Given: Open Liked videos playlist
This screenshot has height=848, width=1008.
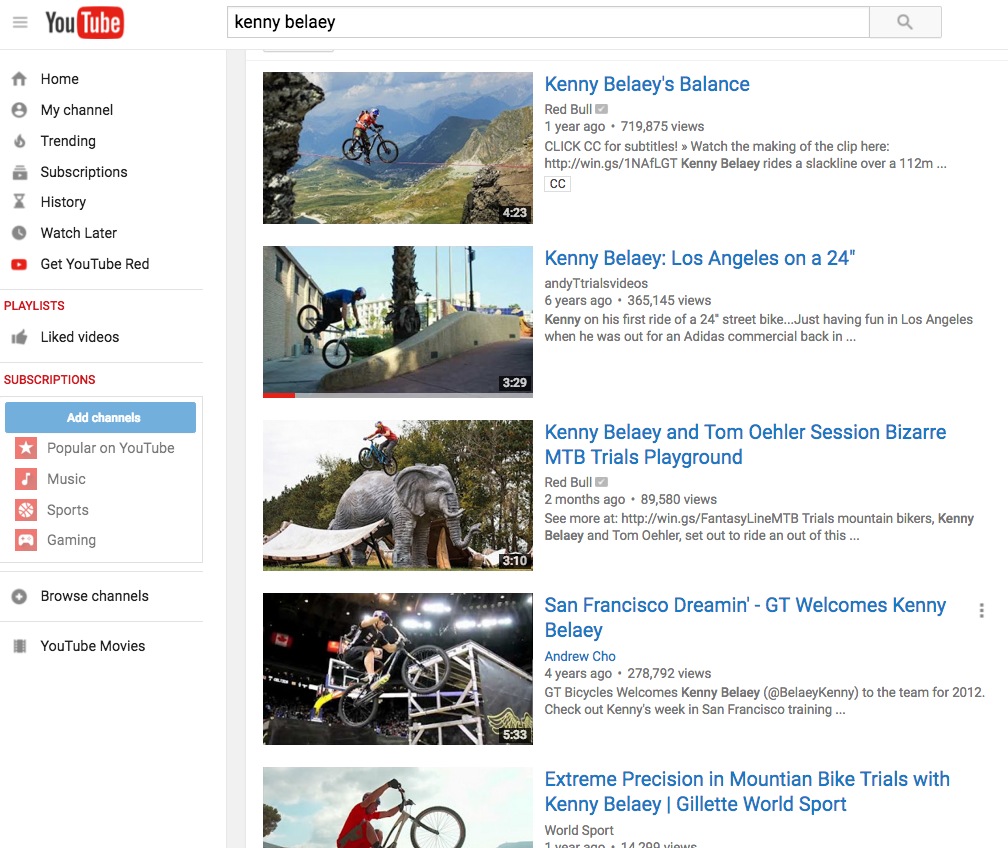Looking at the screenshot, I should click(x=80, y=337).
